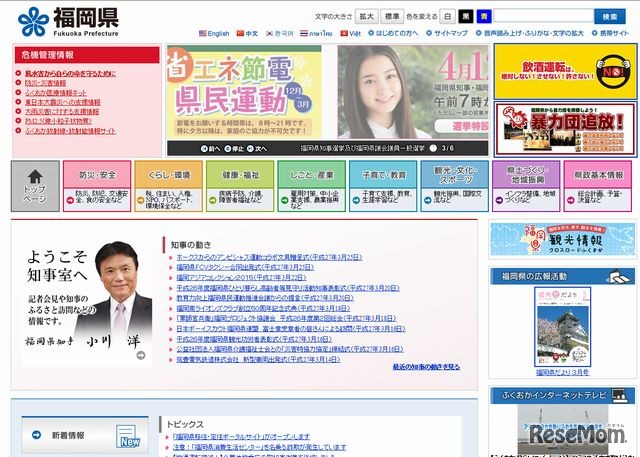Viewport: 640px width, 457px height.
Task: Open ふくおかインターネットテレビ header
Action: (x=562, y=395)
